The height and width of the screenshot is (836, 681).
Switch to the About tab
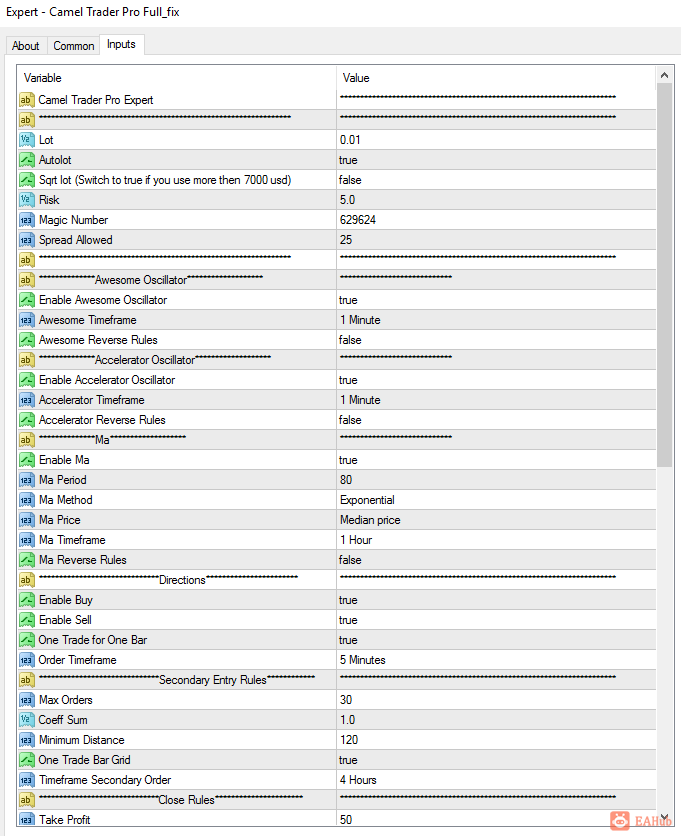26,46
